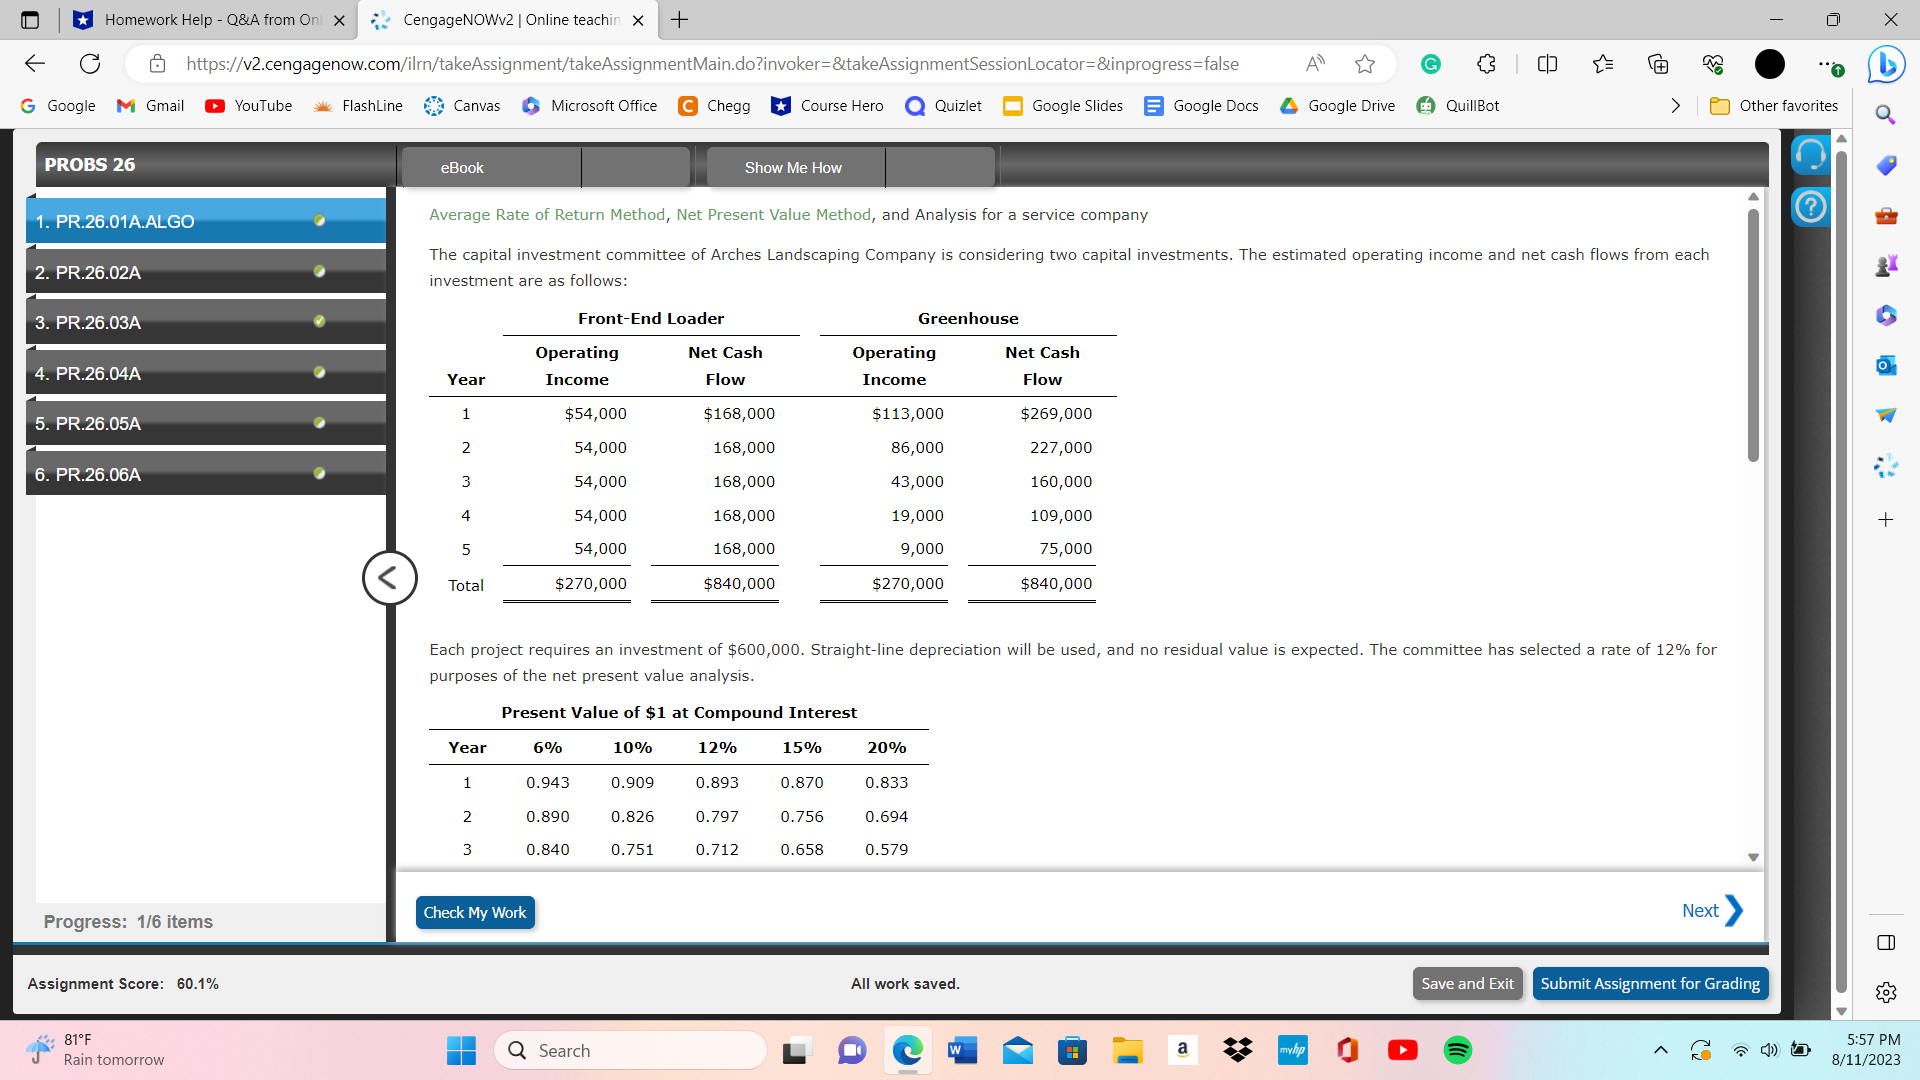Click the headset support icon

click(1810, 156)
